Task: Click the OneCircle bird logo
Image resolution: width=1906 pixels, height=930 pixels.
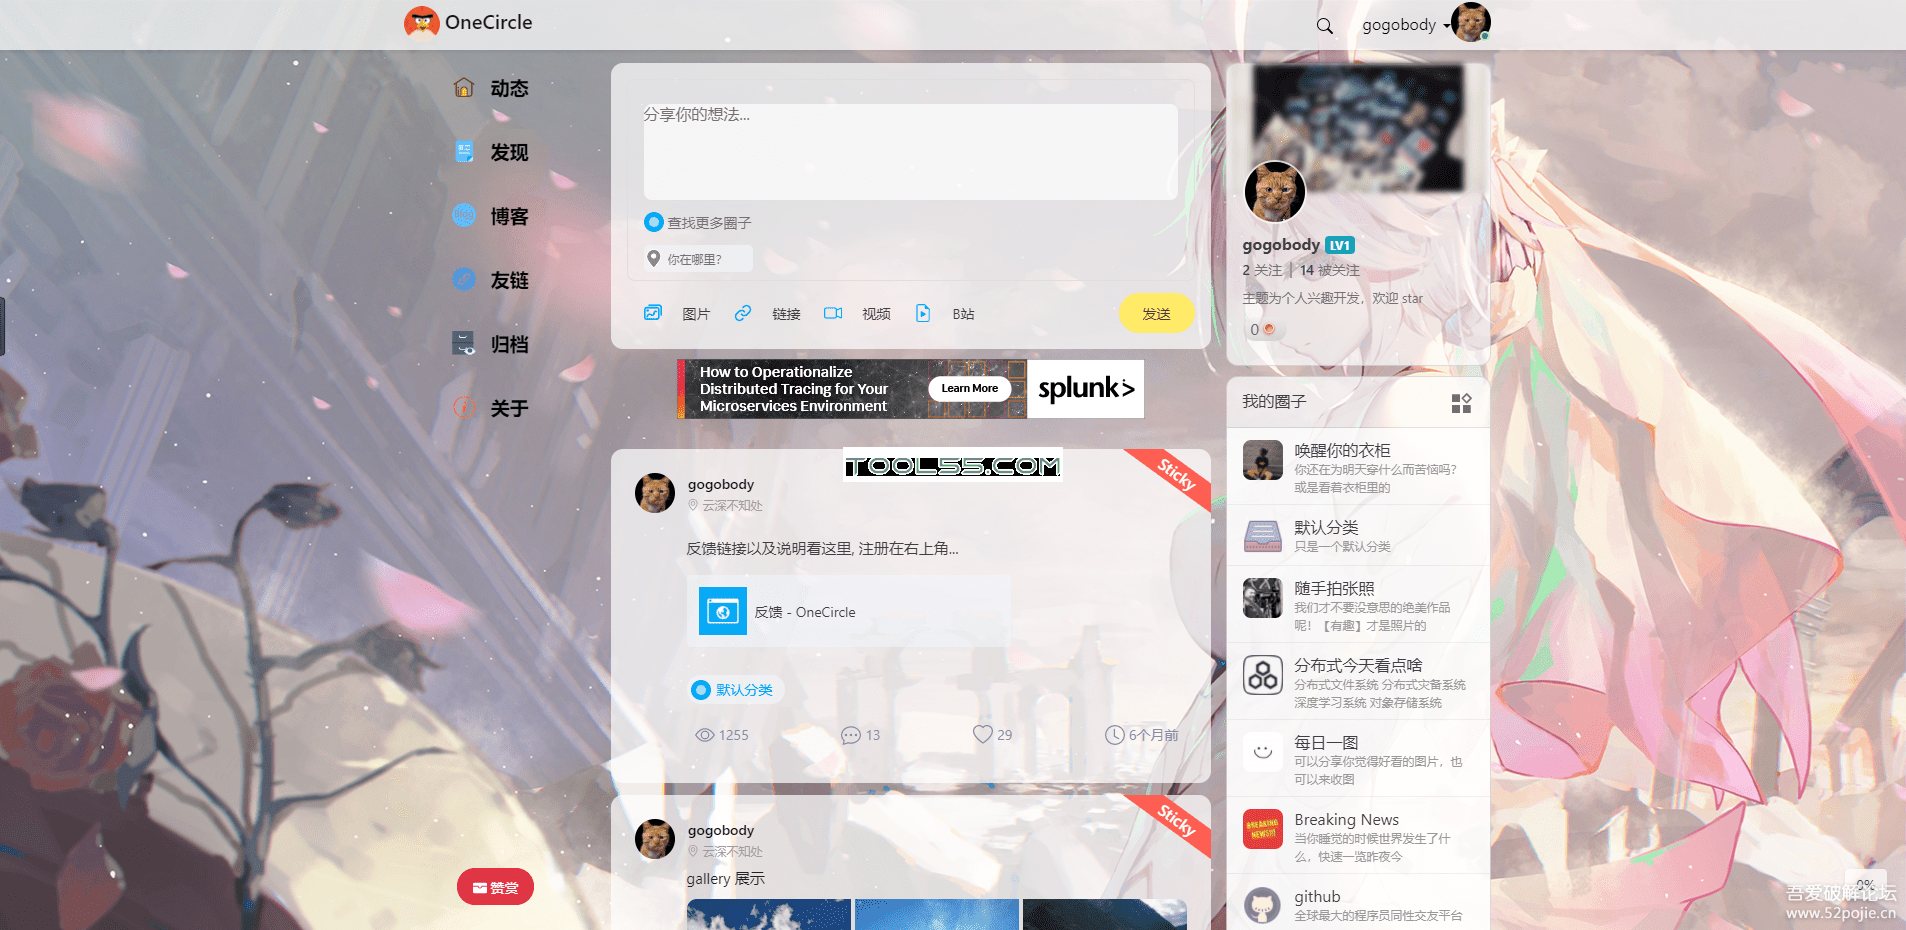Action: [x=421, y=22]
